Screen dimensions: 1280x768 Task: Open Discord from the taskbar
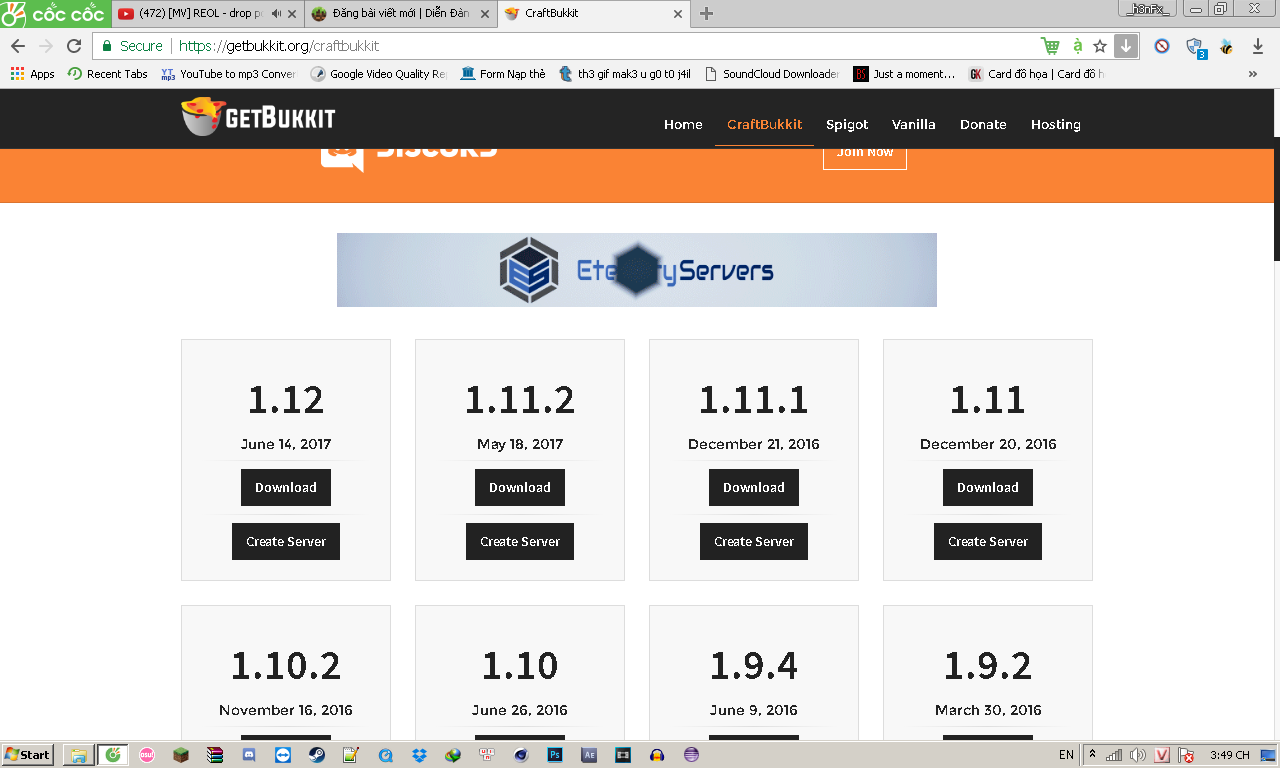tap(249, 755)
